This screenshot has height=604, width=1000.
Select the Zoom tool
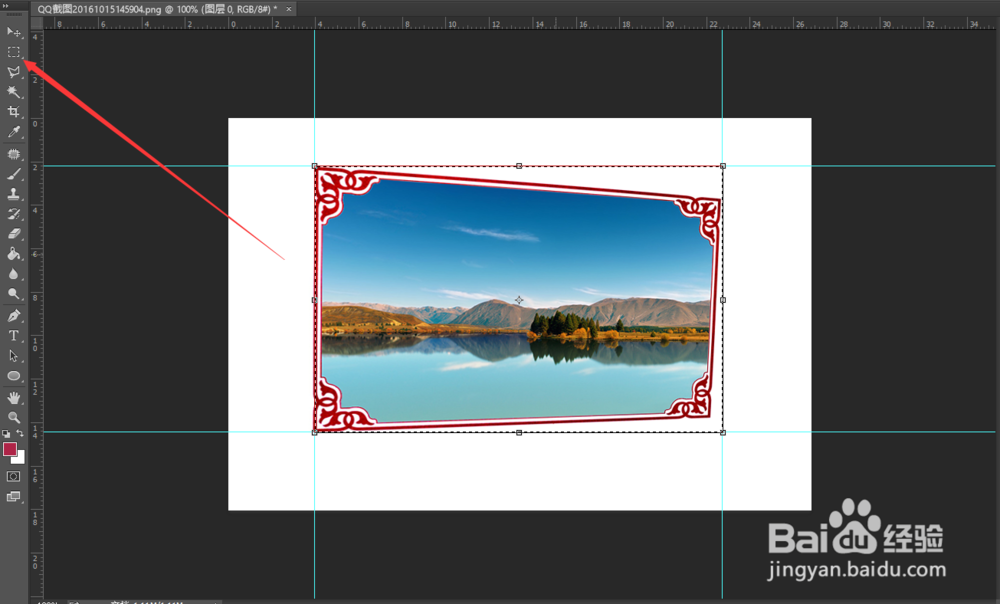tap(13, 418)
